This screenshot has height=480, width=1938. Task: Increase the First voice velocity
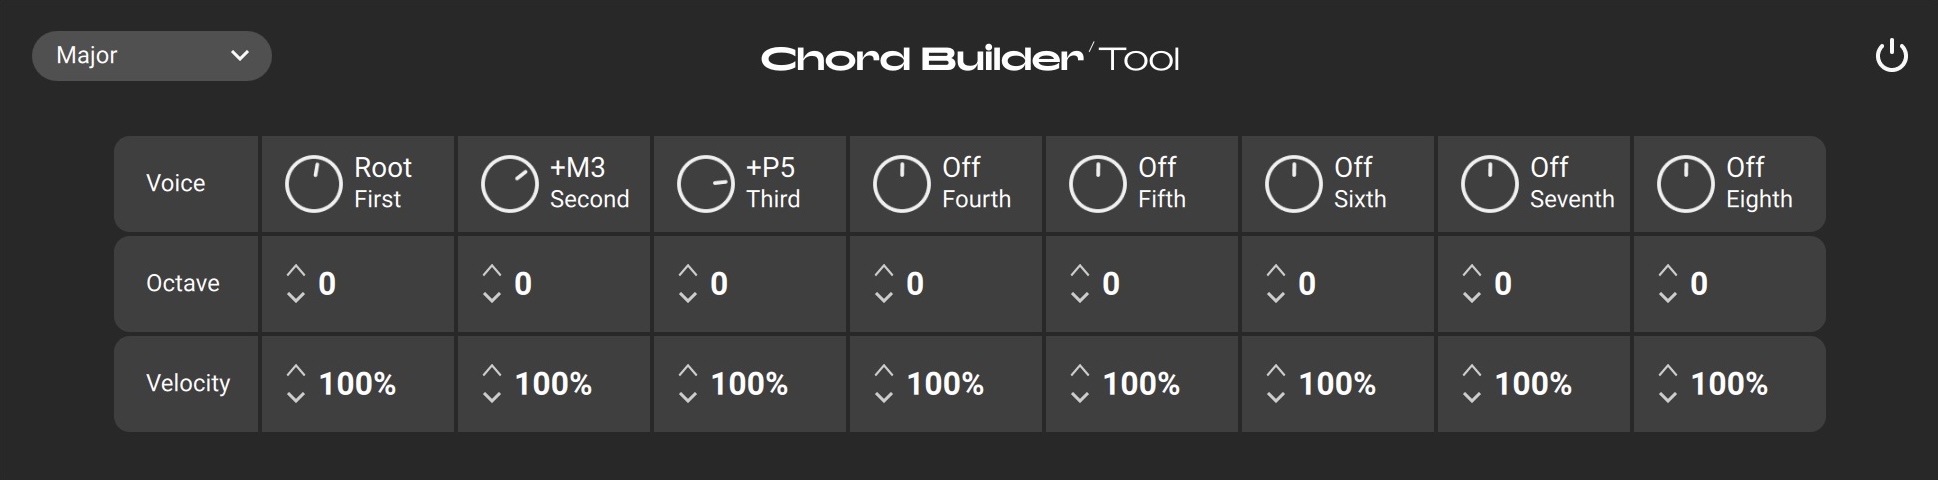(295, 370)
